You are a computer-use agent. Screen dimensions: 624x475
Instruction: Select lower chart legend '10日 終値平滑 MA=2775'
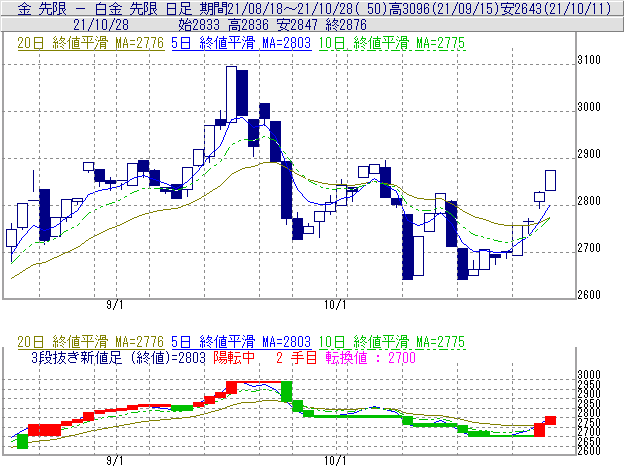pos(392,342)
